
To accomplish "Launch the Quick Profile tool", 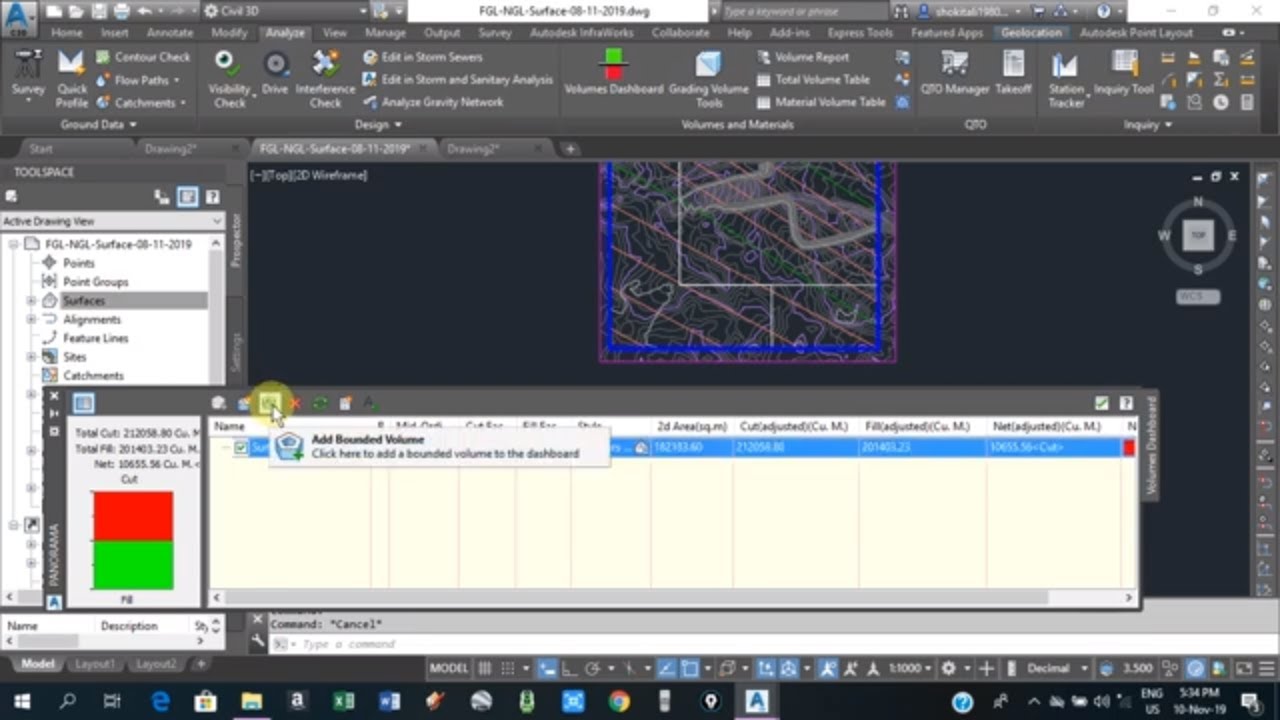I will (71, 78).
